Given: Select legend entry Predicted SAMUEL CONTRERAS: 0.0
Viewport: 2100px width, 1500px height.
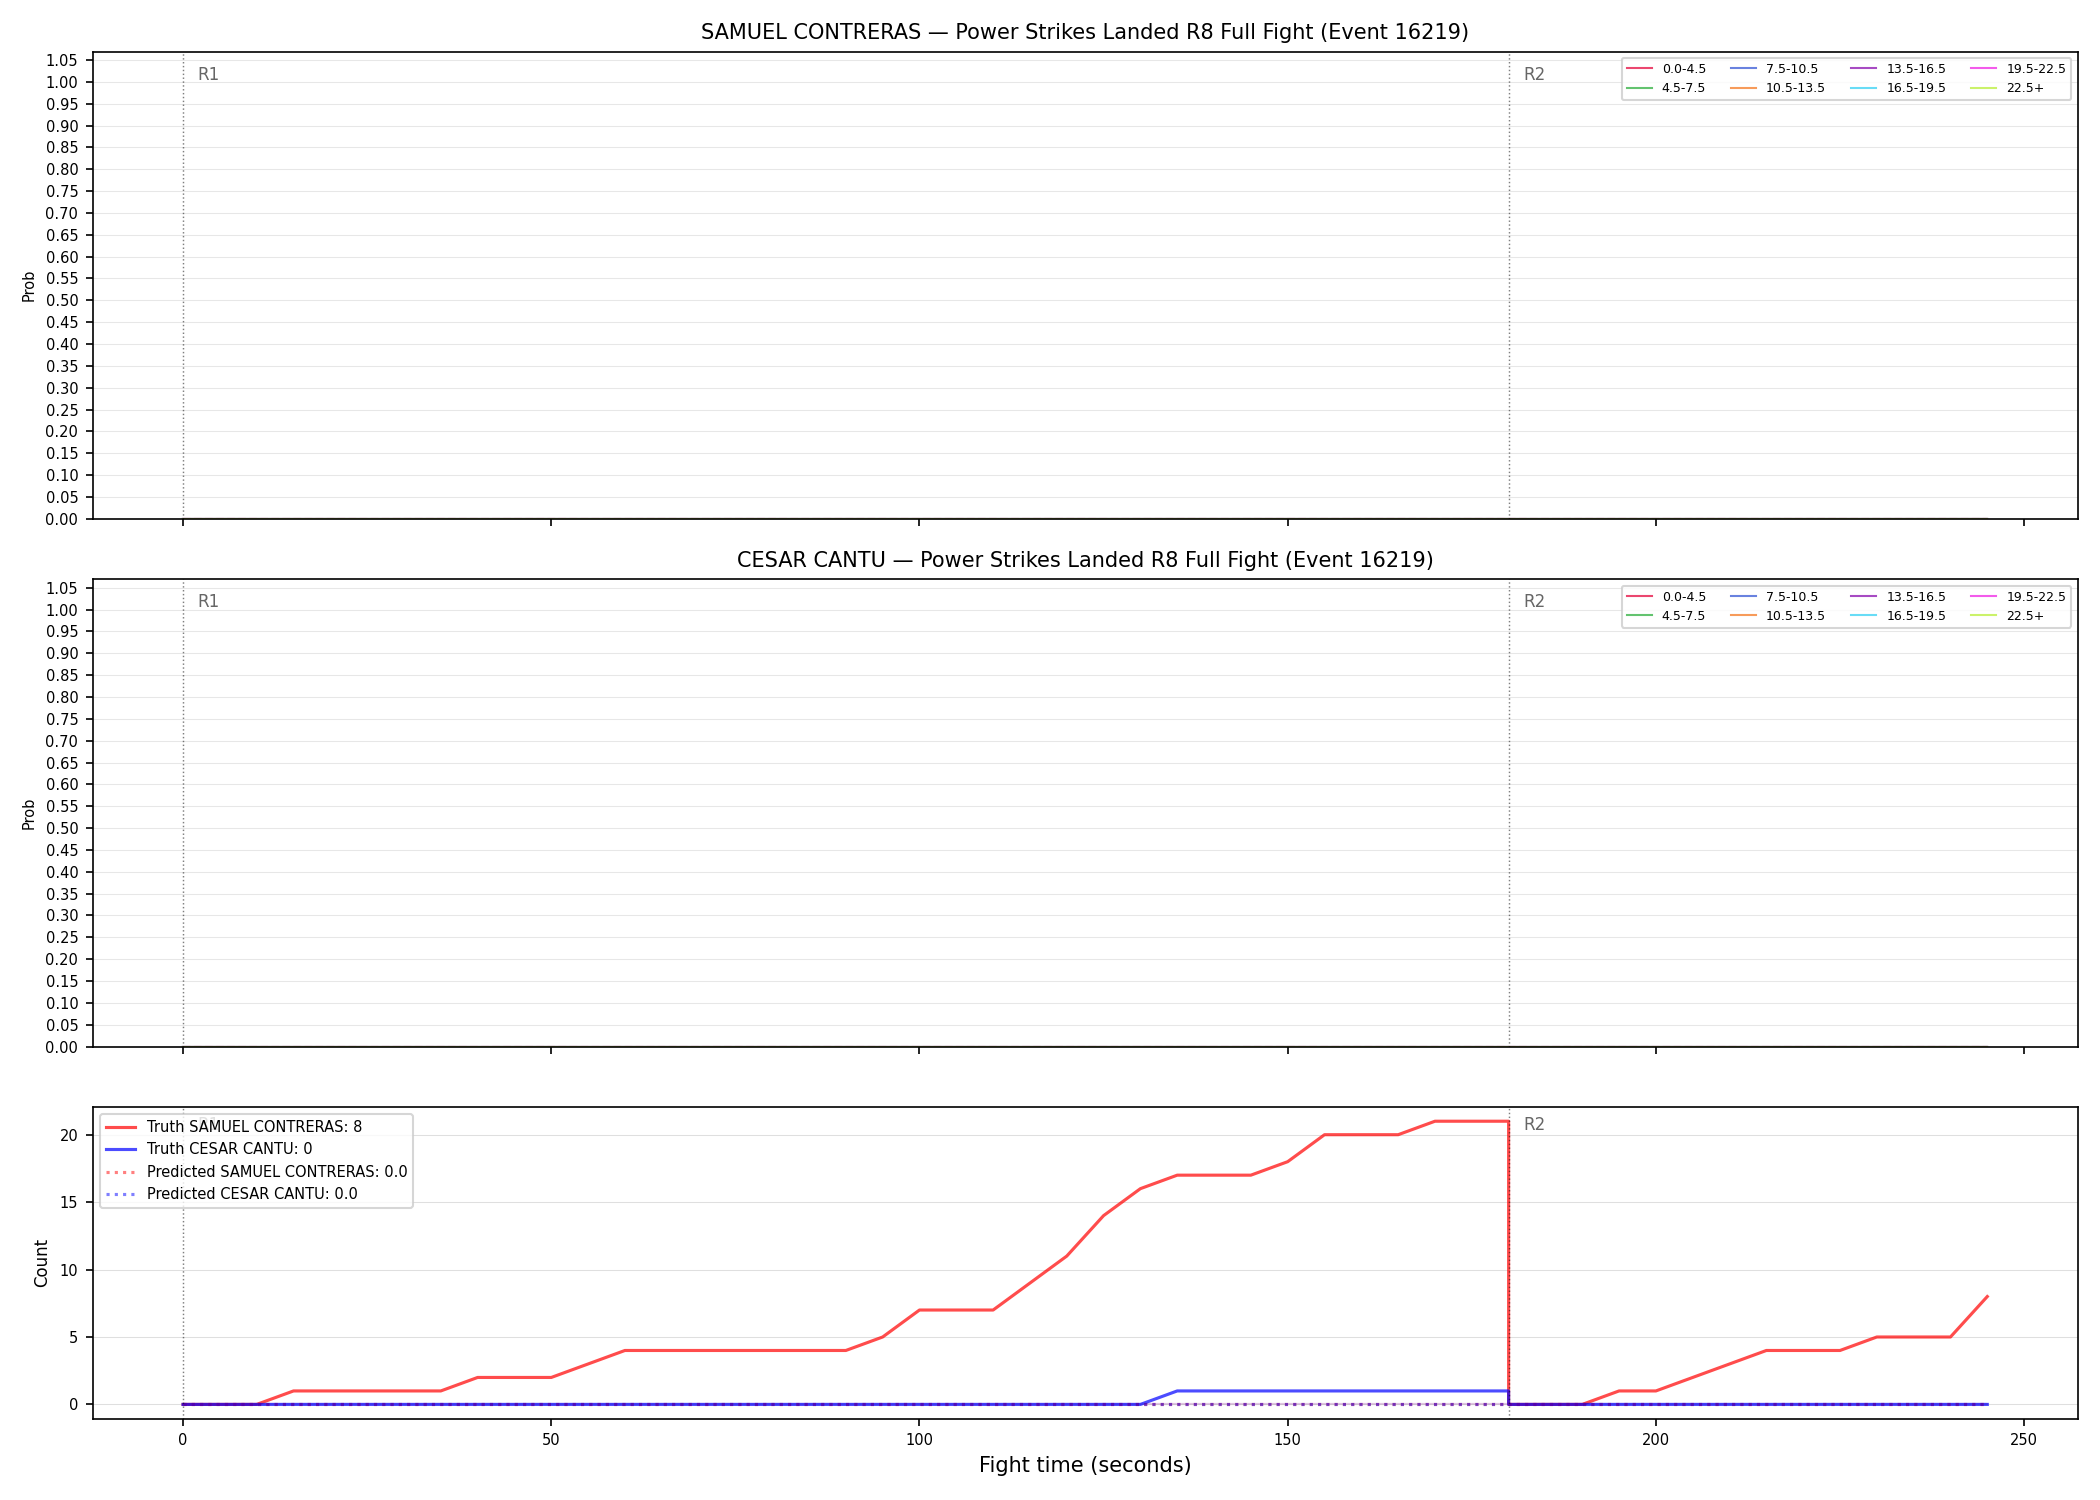Looking at the screenshot, I should pyautogui.click(x=256, y=1172).
